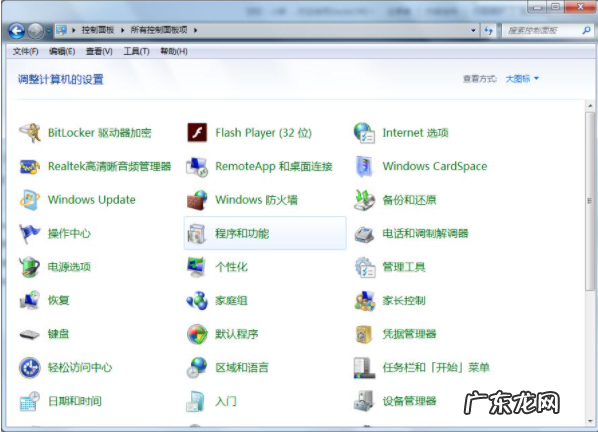Click the Back navigation button
This screenshot has height=432, width=598.
(16, 31)
